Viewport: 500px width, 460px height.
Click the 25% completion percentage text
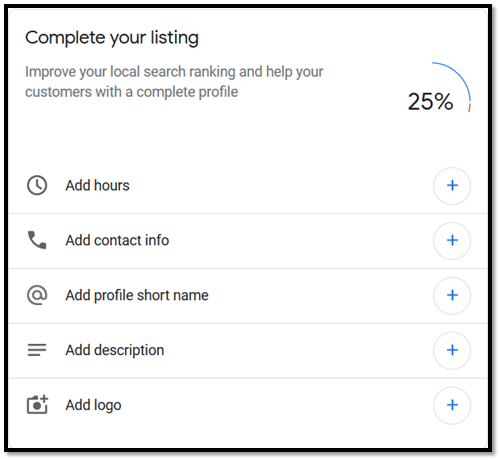click(430, 101)
